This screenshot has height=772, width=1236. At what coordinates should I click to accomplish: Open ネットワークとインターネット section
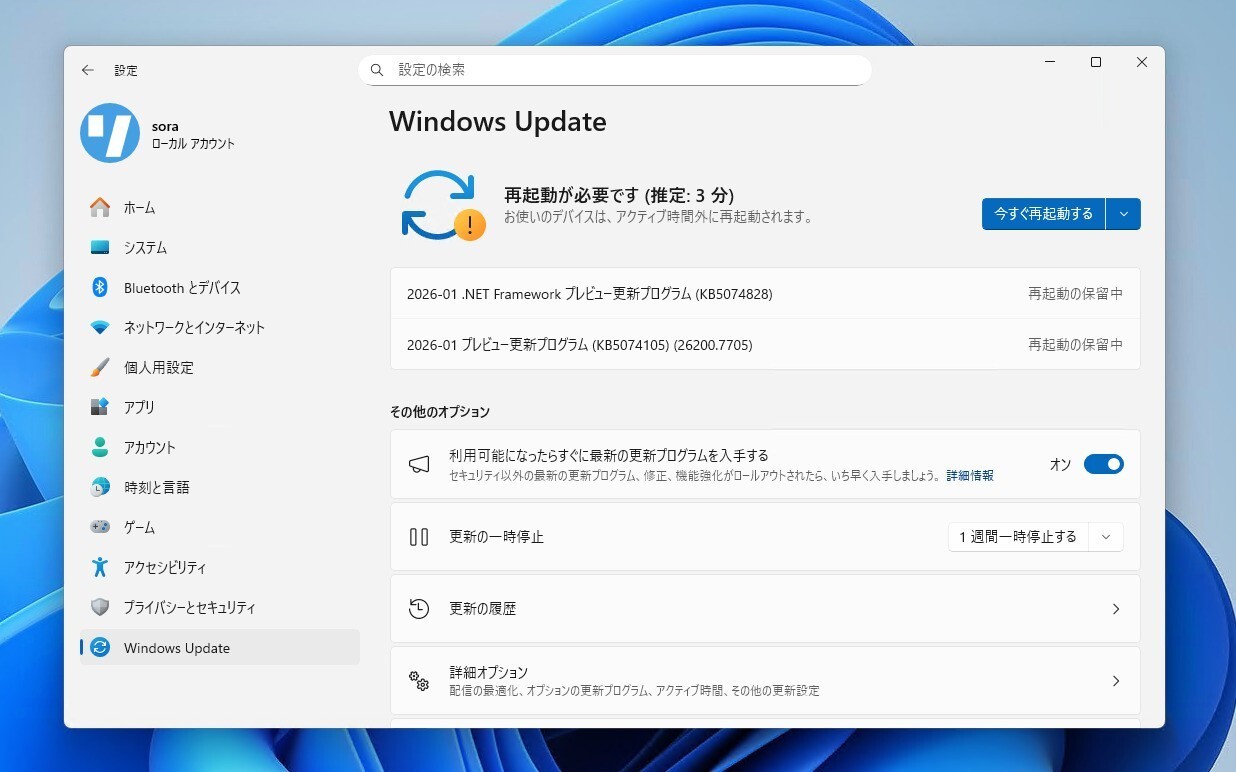click(219, 327)
